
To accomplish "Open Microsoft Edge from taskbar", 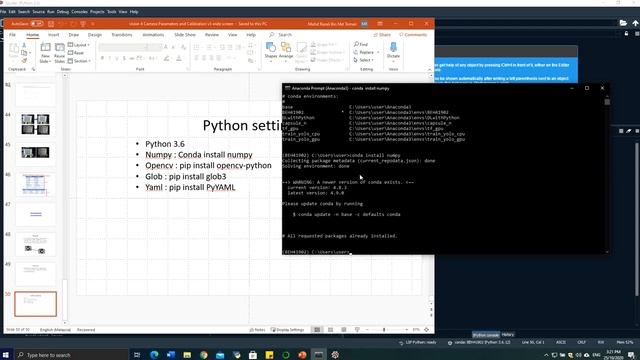I will point(154,355).
